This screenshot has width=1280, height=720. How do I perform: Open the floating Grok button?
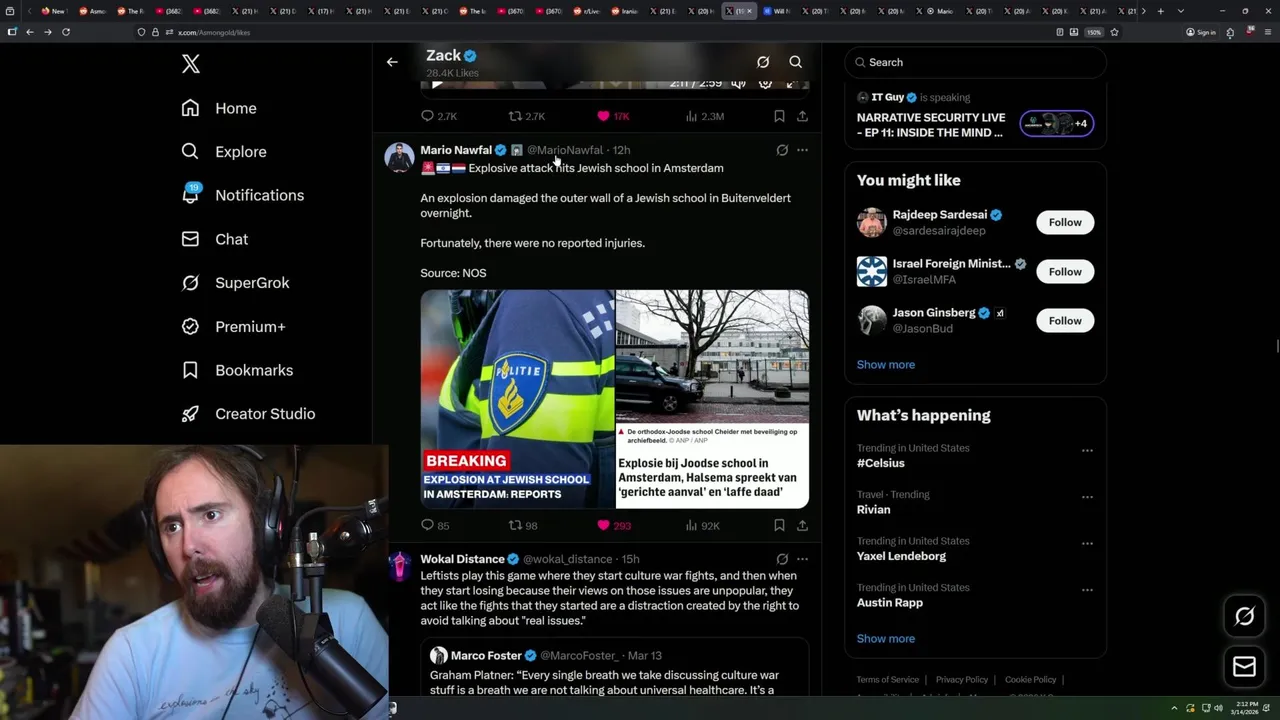tap(1244, 617)
